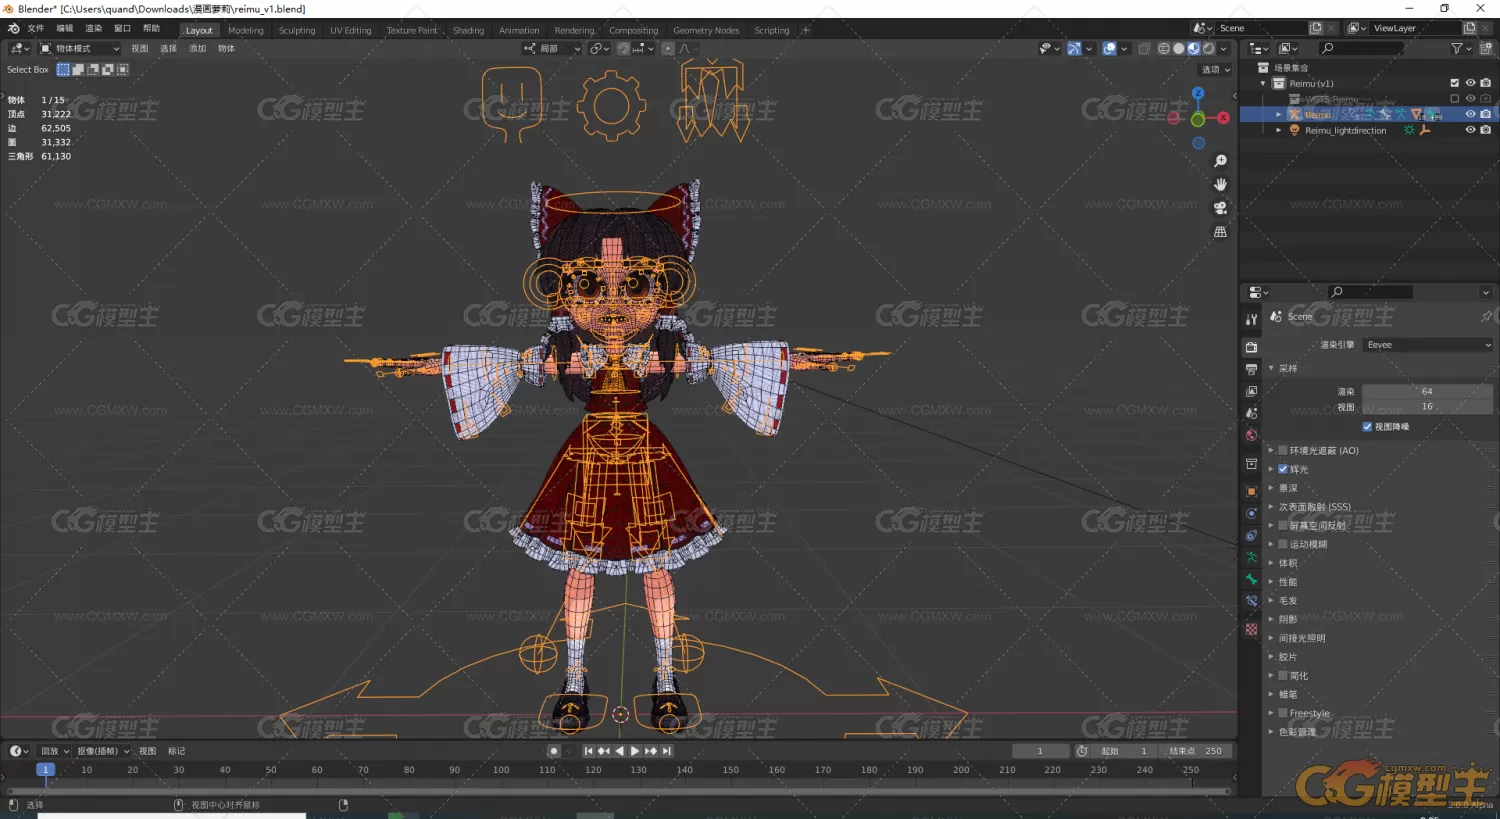Screen dimensions: 1500x819
Task: Open the Physics properties tab icon
Action: point(1251,513)
